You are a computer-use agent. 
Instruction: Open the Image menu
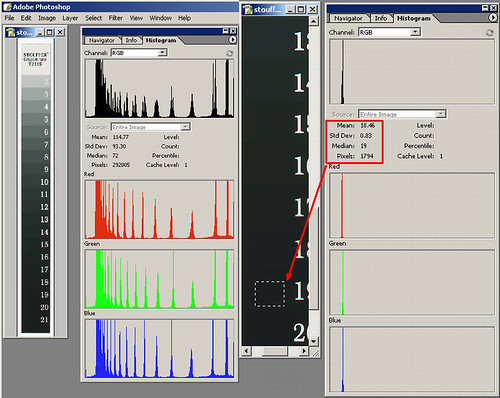pos(47,18)
